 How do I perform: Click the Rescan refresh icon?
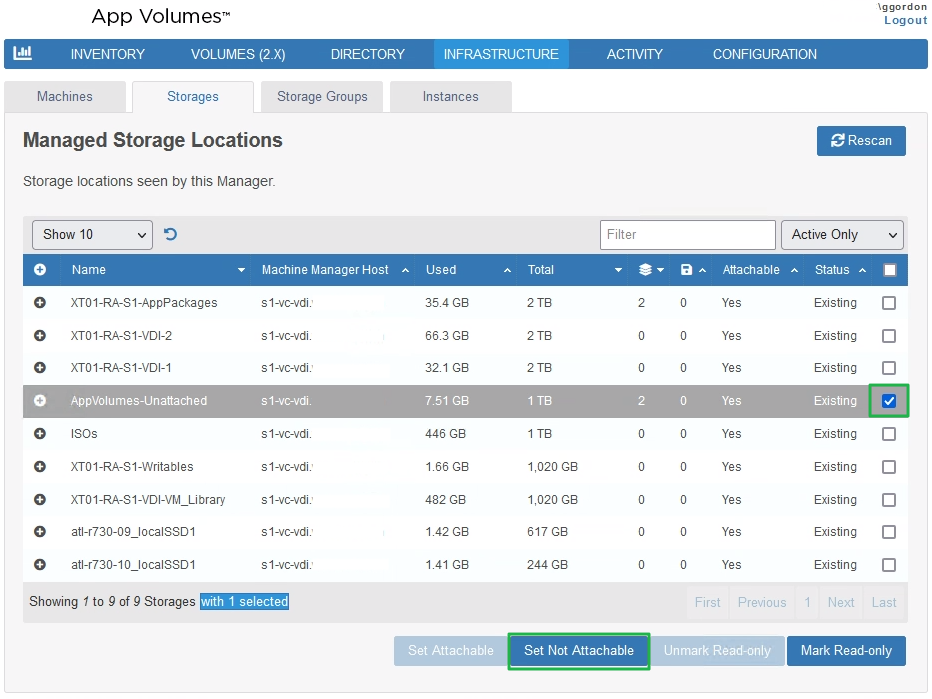(x=837, y=141)
